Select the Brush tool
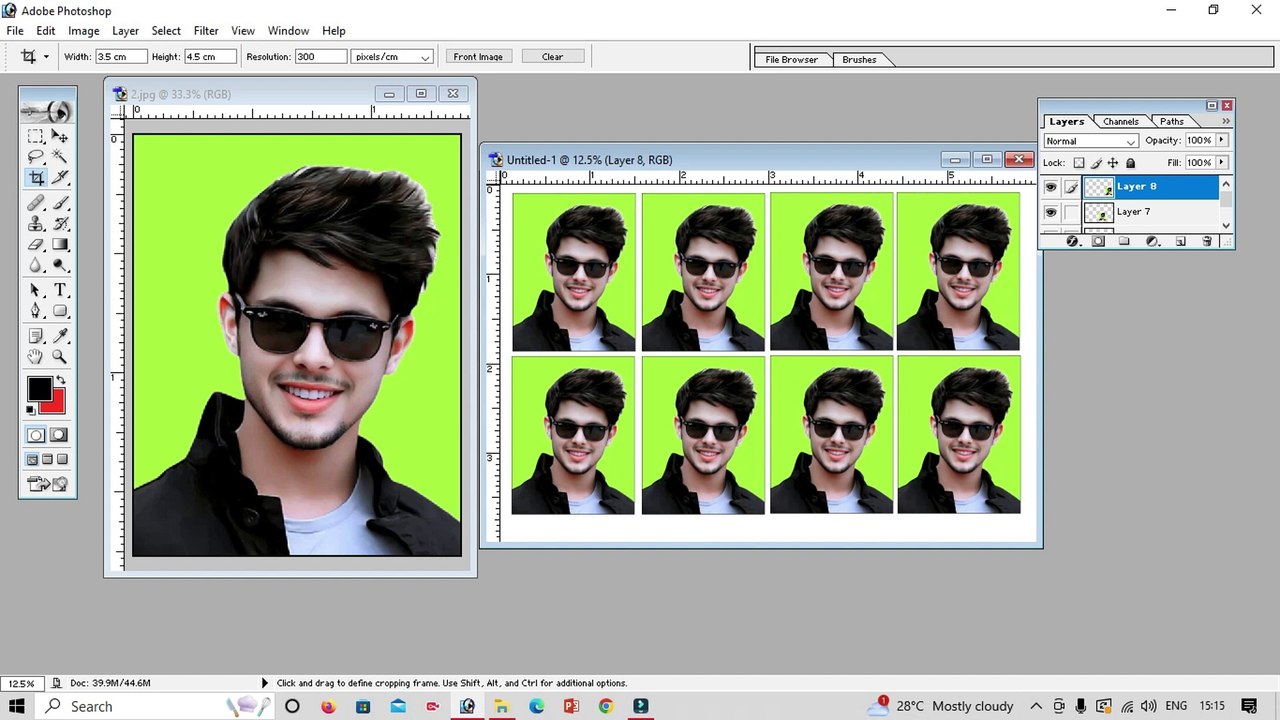Image resolution: width=1280 pixels, height=720 pixels. tap(60, 204)
